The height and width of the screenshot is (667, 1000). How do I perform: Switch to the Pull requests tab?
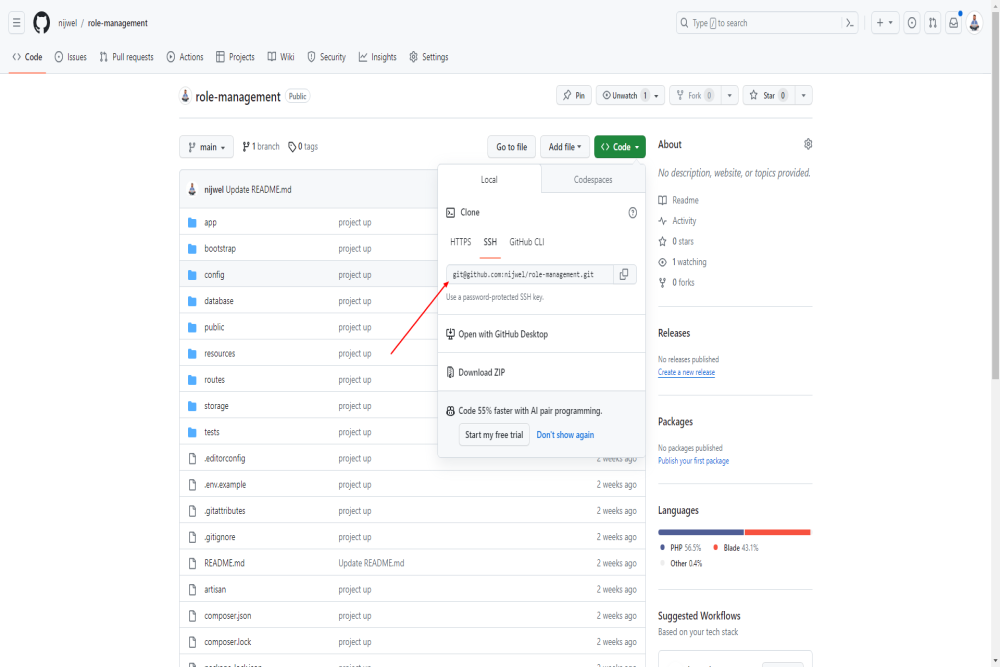pyautogui.click(x=126, y=57)
